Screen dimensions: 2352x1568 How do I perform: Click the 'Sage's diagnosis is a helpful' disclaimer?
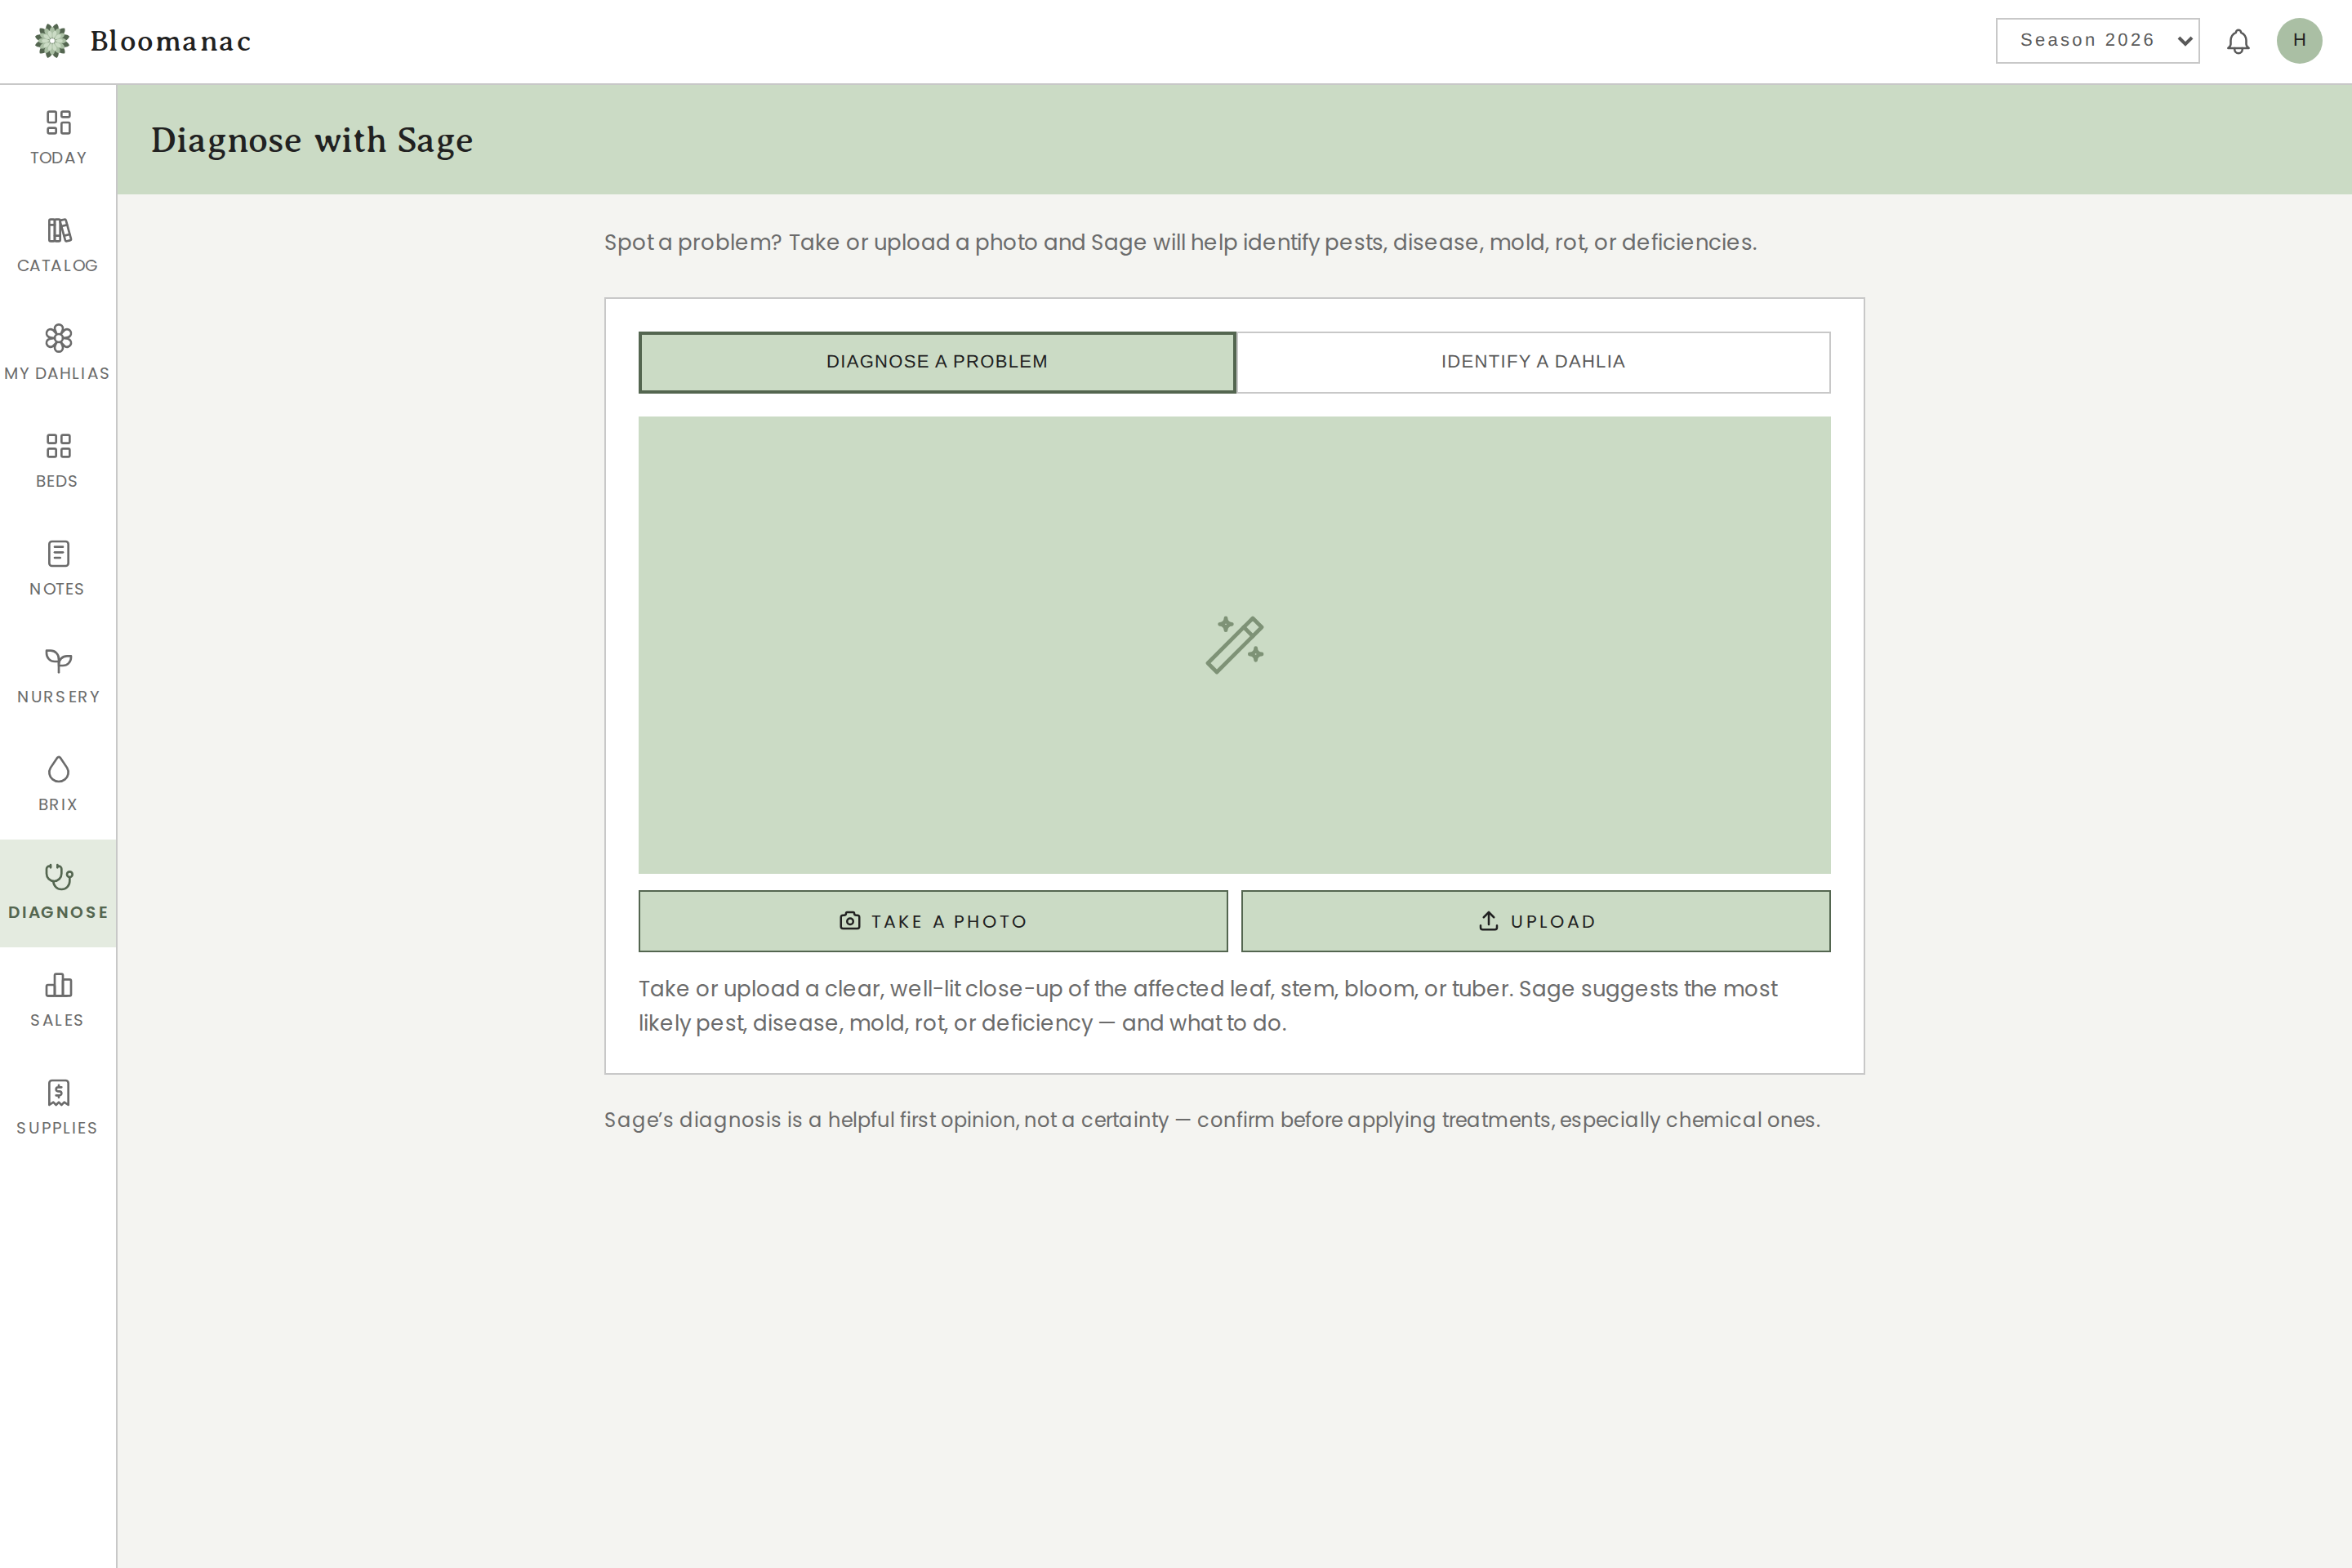click(x=1212, y=1120)
